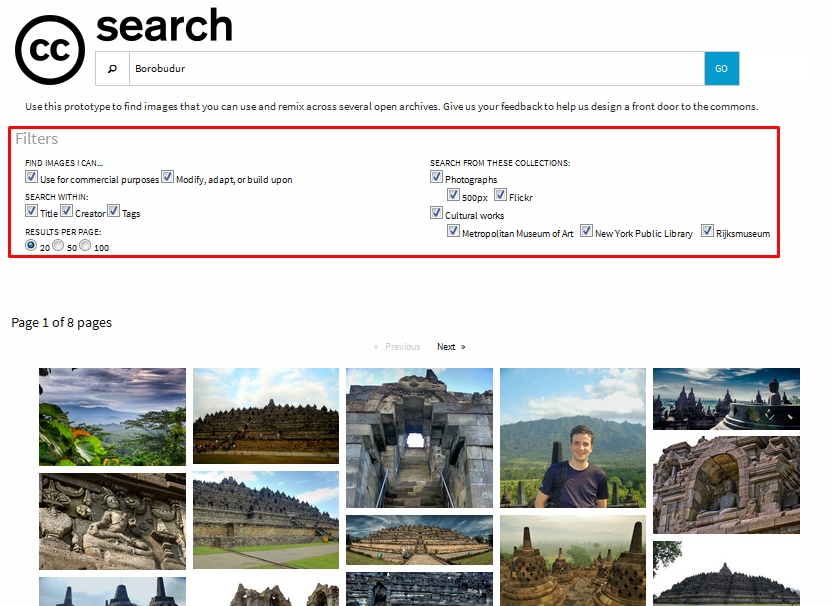Select 100 results per page
This screenshot has height=606, width=832.
(x=86, y=245)
